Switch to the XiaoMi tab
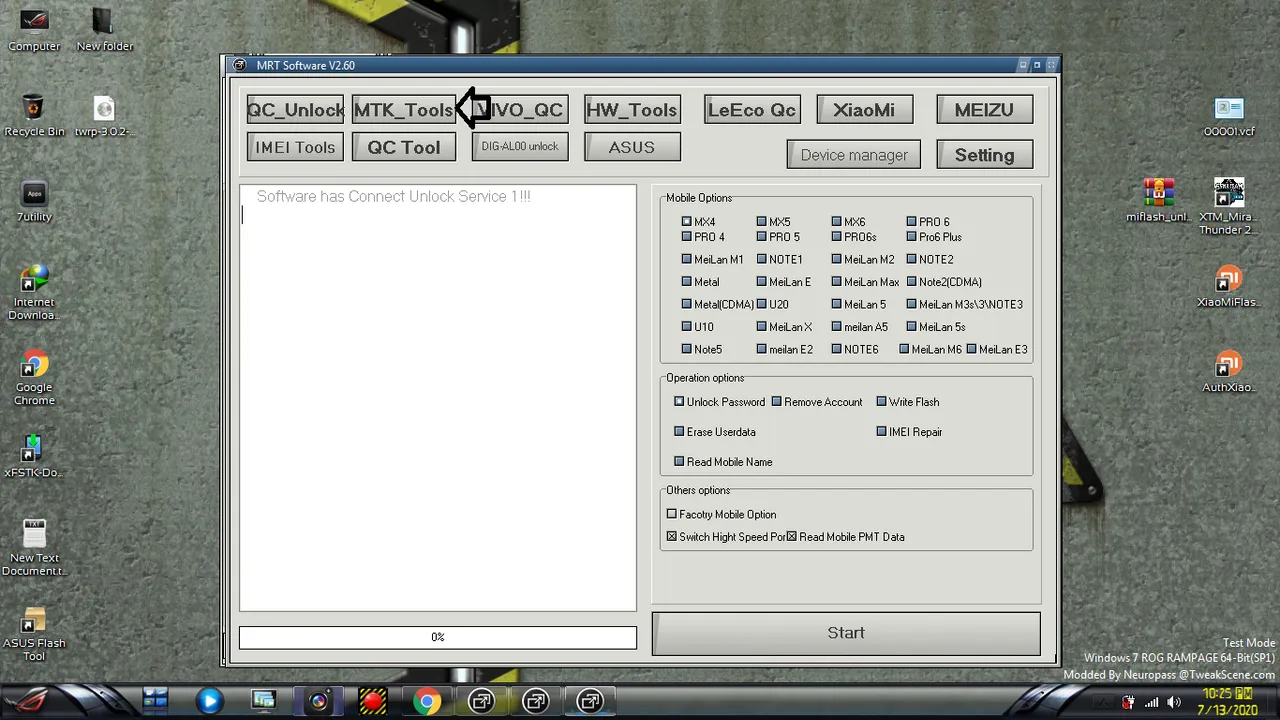Image resolution: width=1280 pixels, height=720 pixels. coord(864,110)
